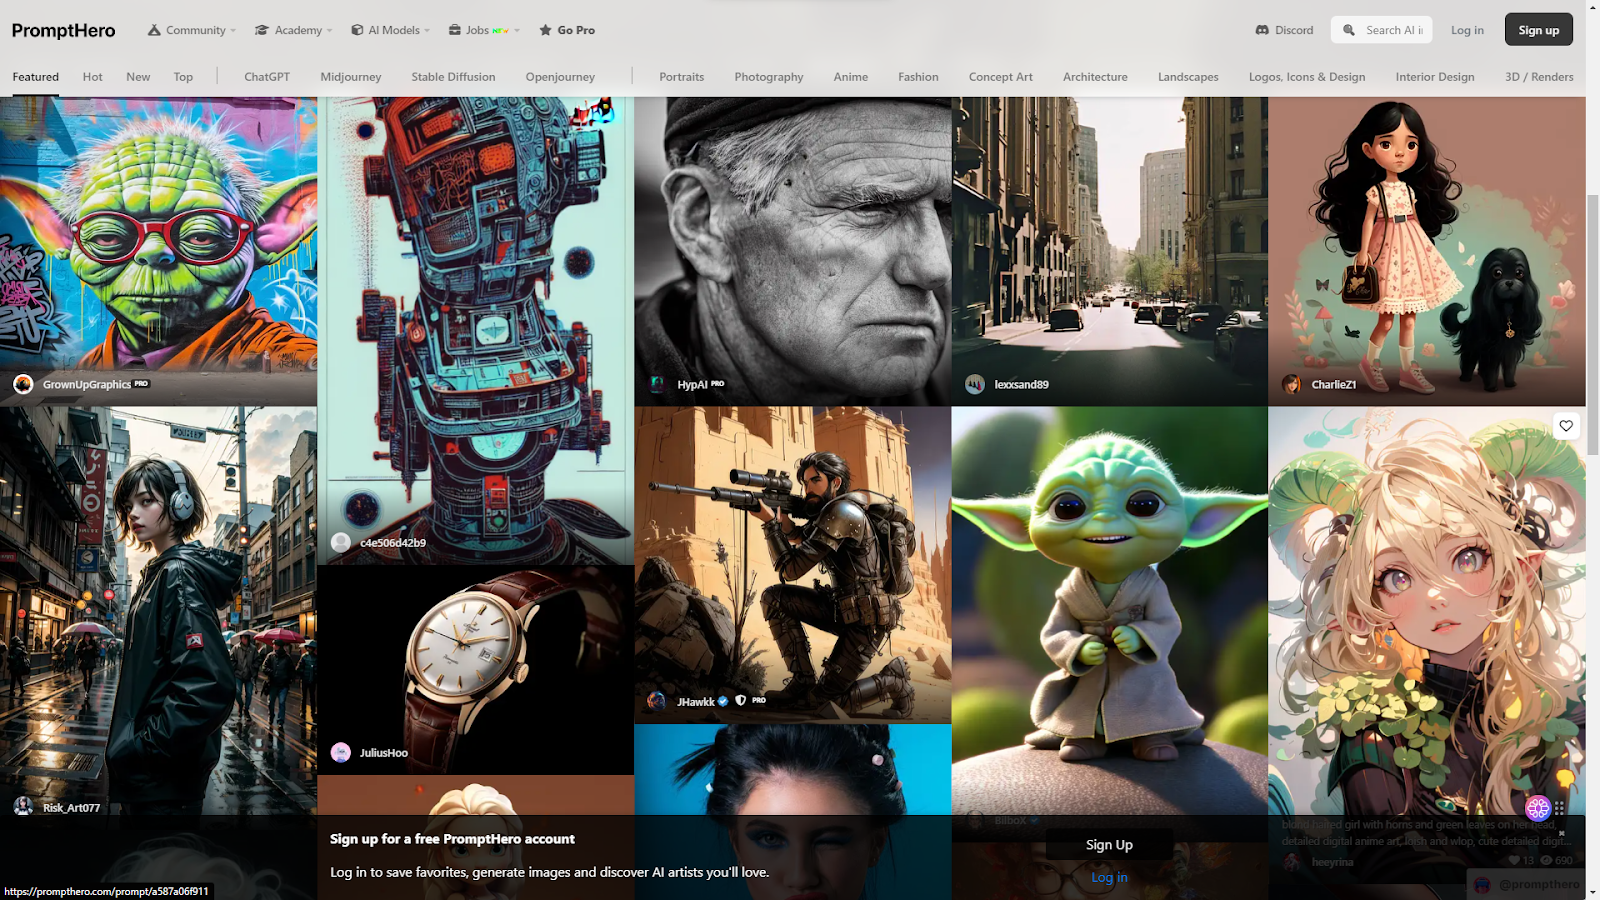Screen dimensions: 1600x900
Task: Click the header Sign up button
Action: pos(1538,30)
